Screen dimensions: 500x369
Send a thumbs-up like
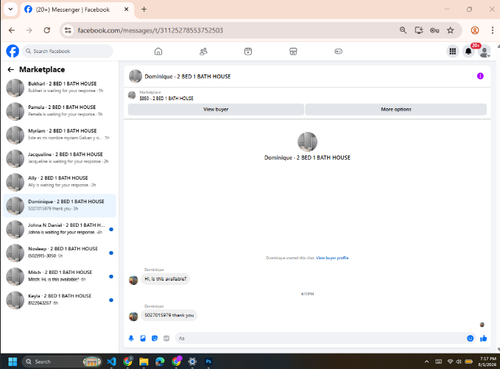coord(483,338)
